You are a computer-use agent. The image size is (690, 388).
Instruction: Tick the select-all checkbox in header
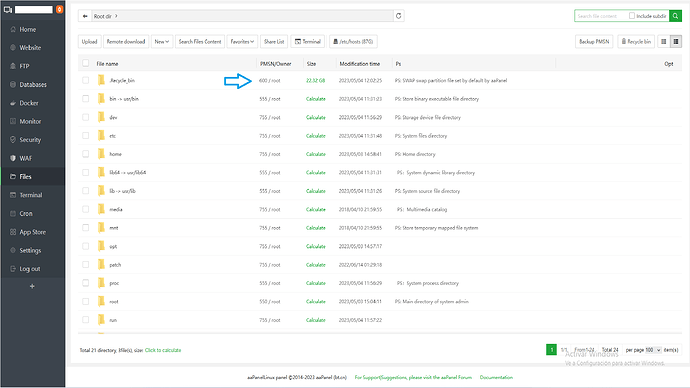pyautogui.click(x=85, y=63)
